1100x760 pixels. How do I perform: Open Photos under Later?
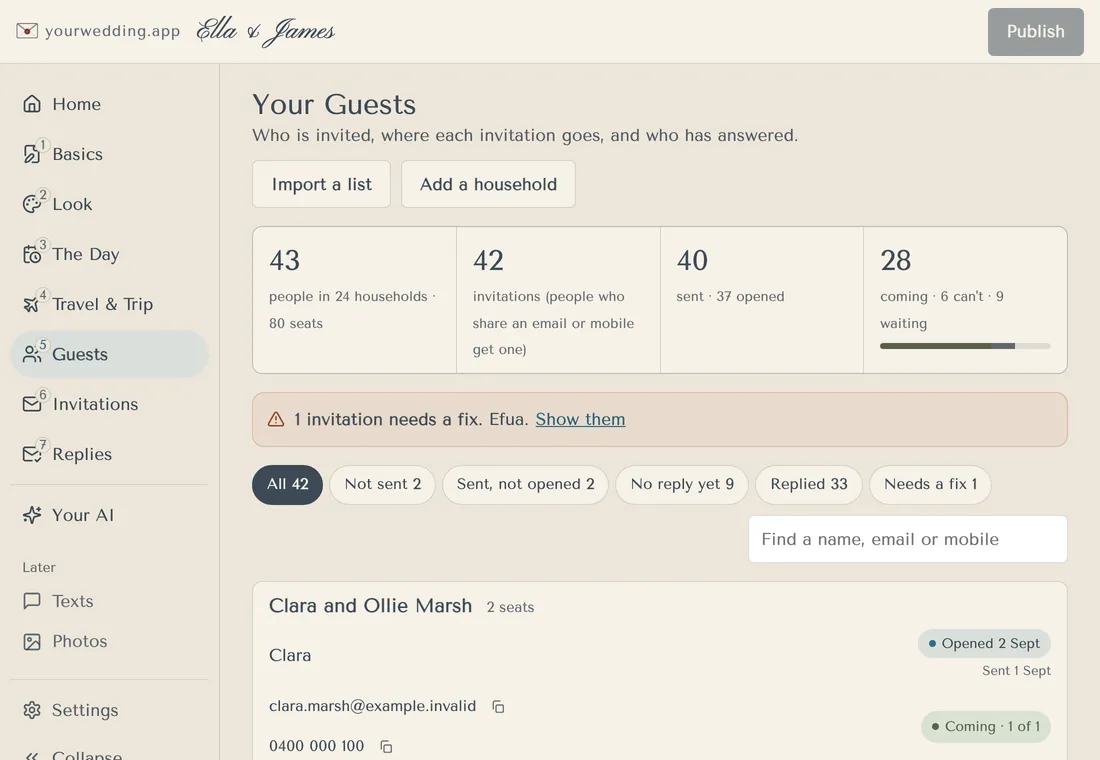(x=109, y=641)
